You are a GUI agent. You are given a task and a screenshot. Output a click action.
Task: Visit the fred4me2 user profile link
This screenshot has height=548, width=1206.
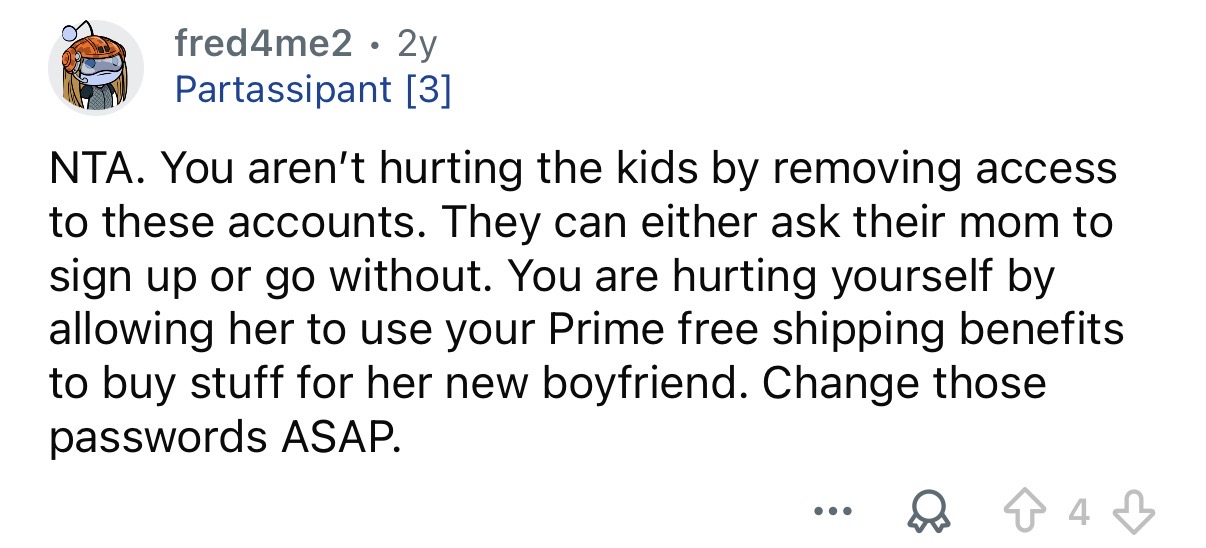pyautogui.click(x=263, y=43)
